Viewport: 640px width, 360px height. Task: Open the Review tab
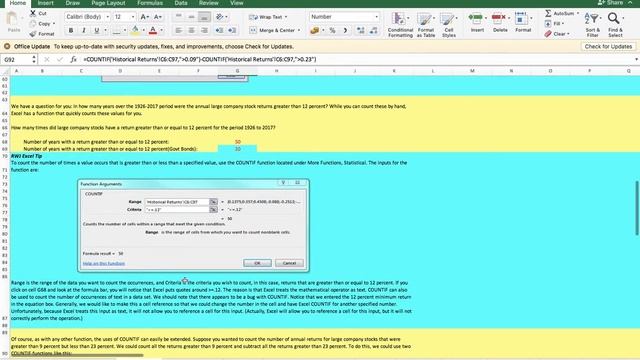tap(209, 3)
